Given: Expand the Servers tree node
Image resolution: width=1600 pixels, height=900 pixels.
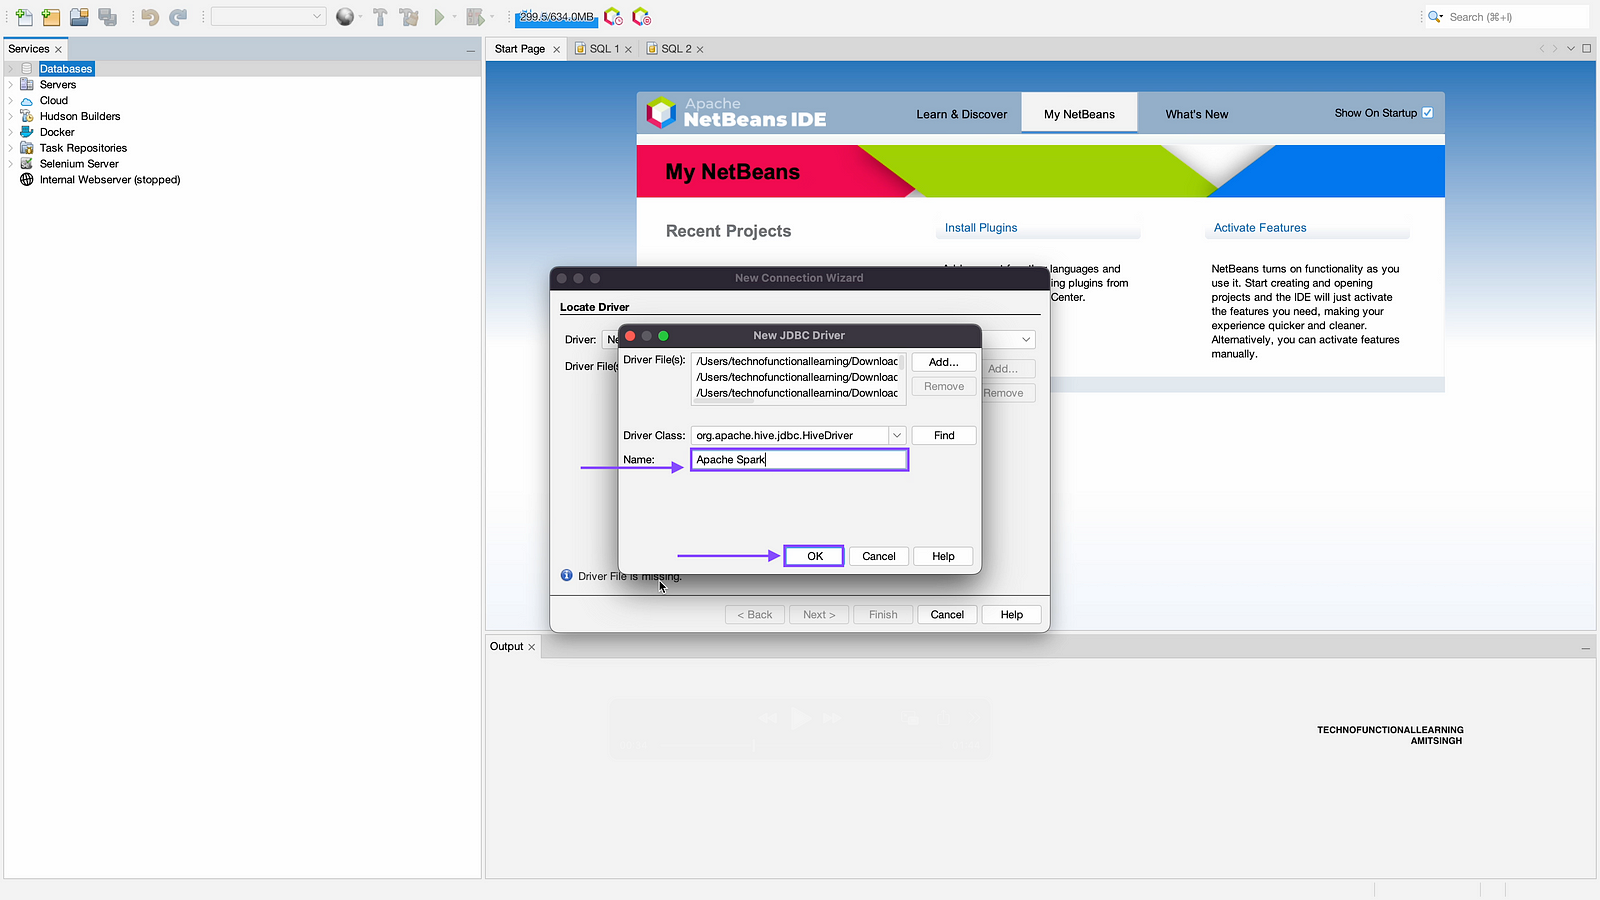Looking at the screenshot, I should coord(11,85).
